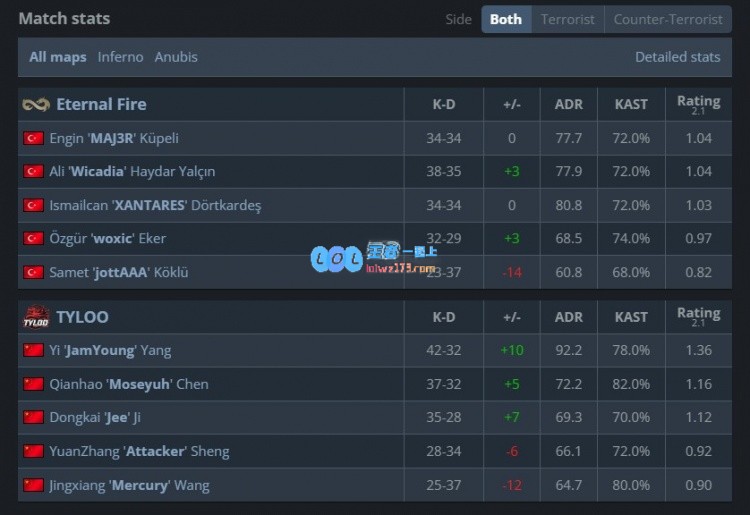This screenshot has width=750, height=515.
Task: Switch to the Anubis map tab
Action: tap(176, 57)
